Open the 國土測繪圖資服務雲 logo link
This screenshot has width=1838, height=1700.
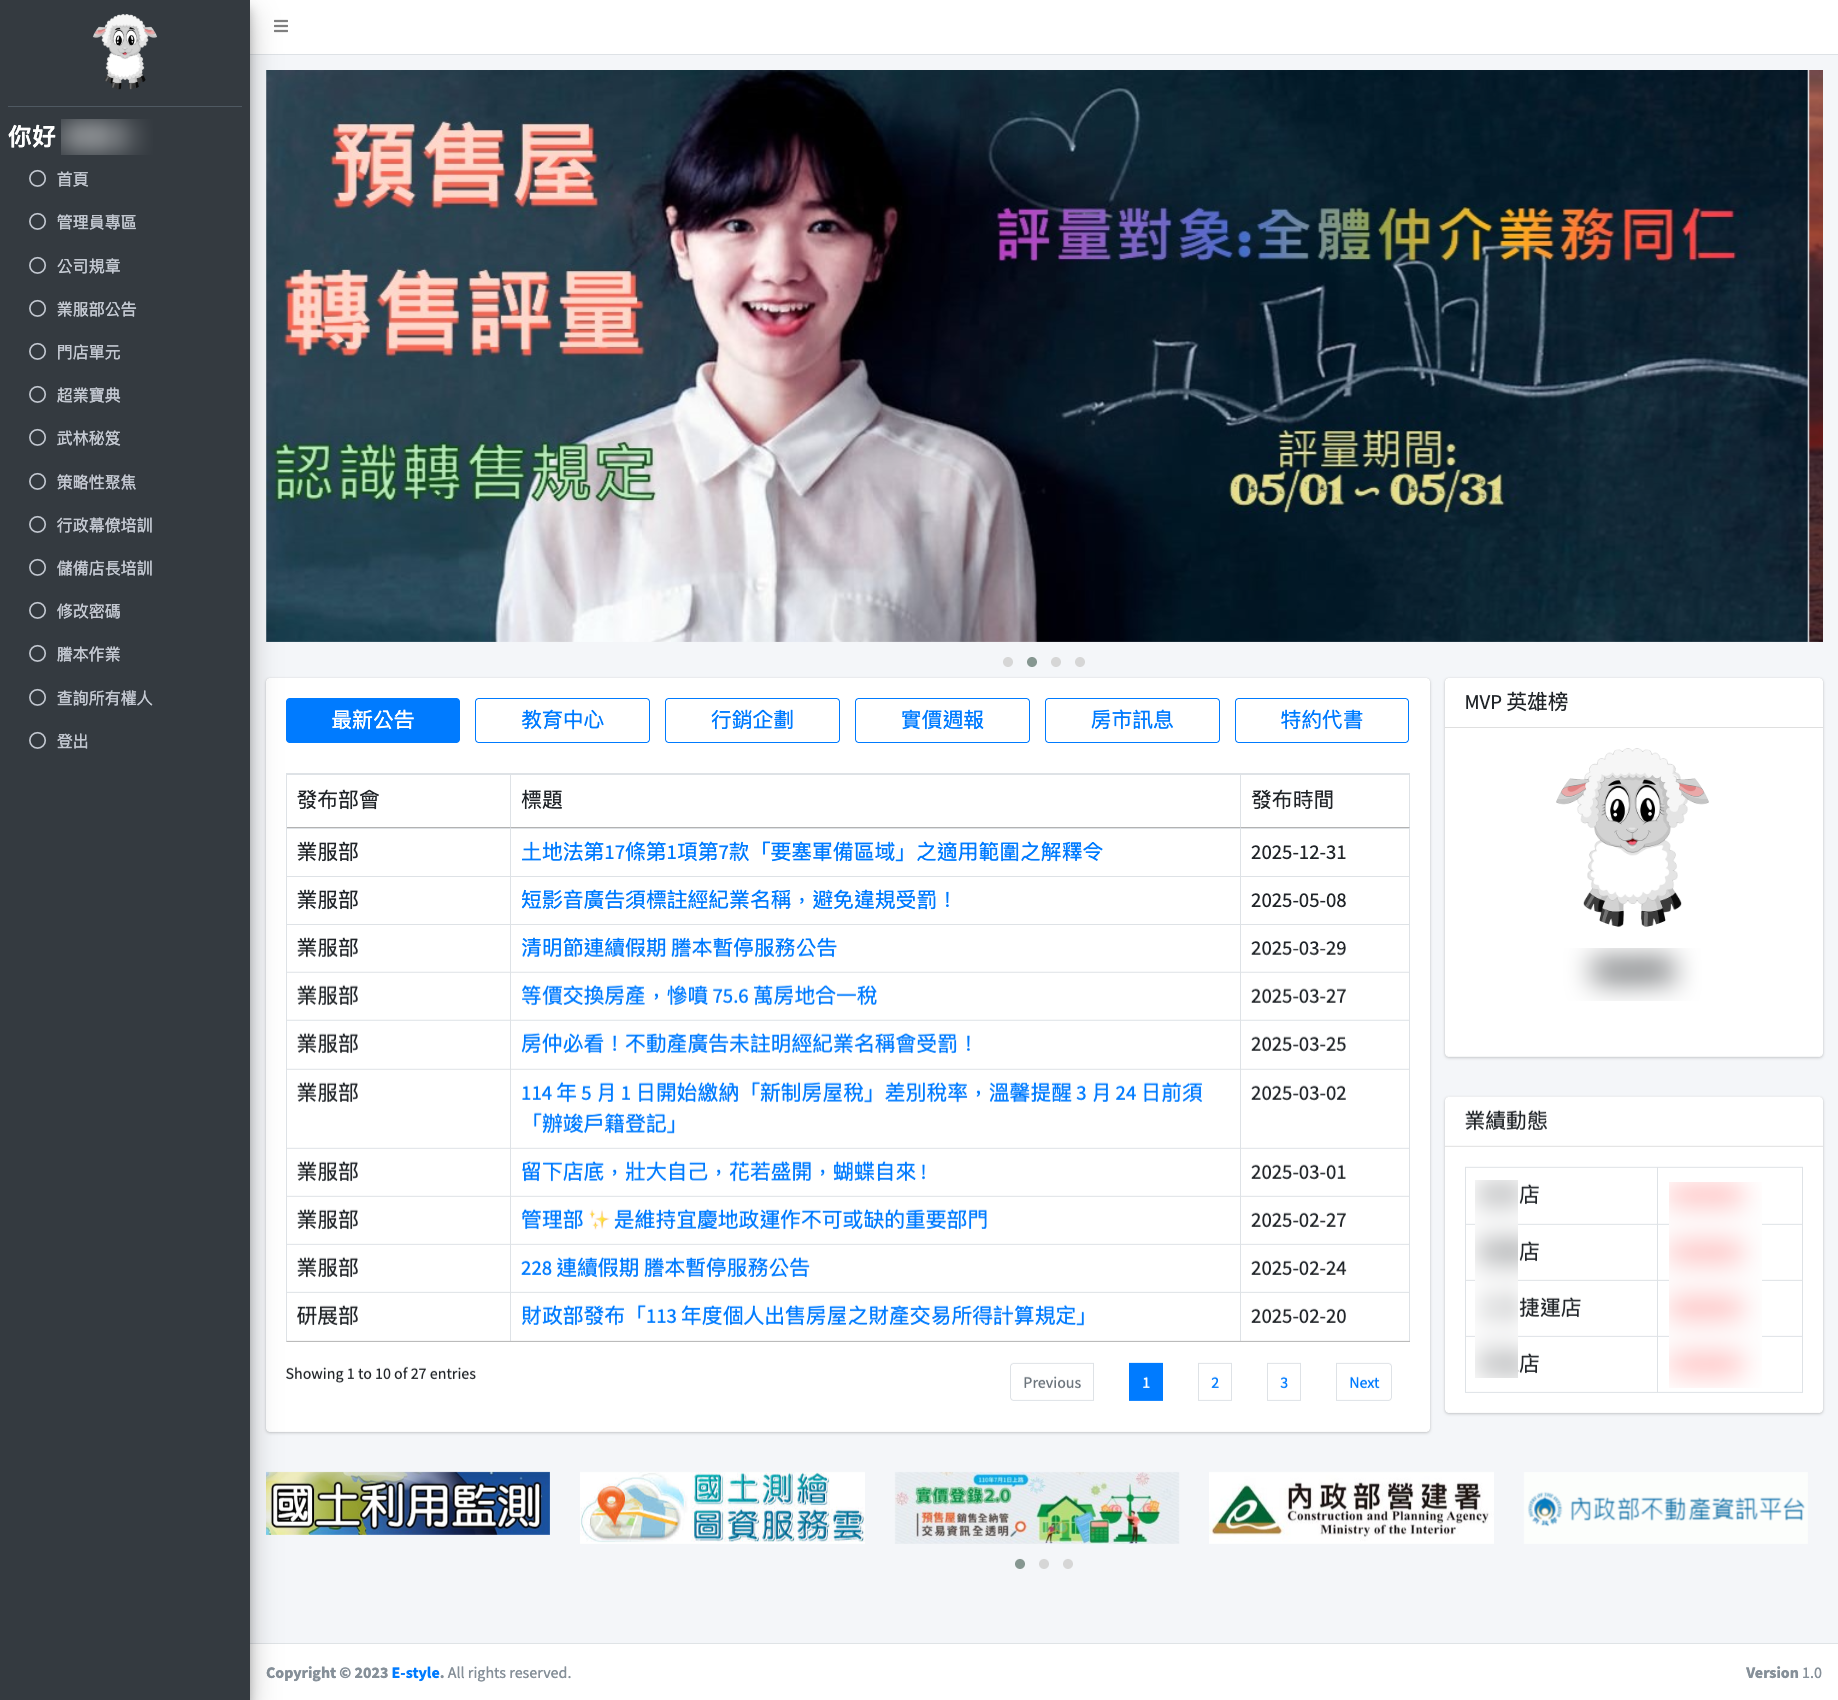(722, 1507)
